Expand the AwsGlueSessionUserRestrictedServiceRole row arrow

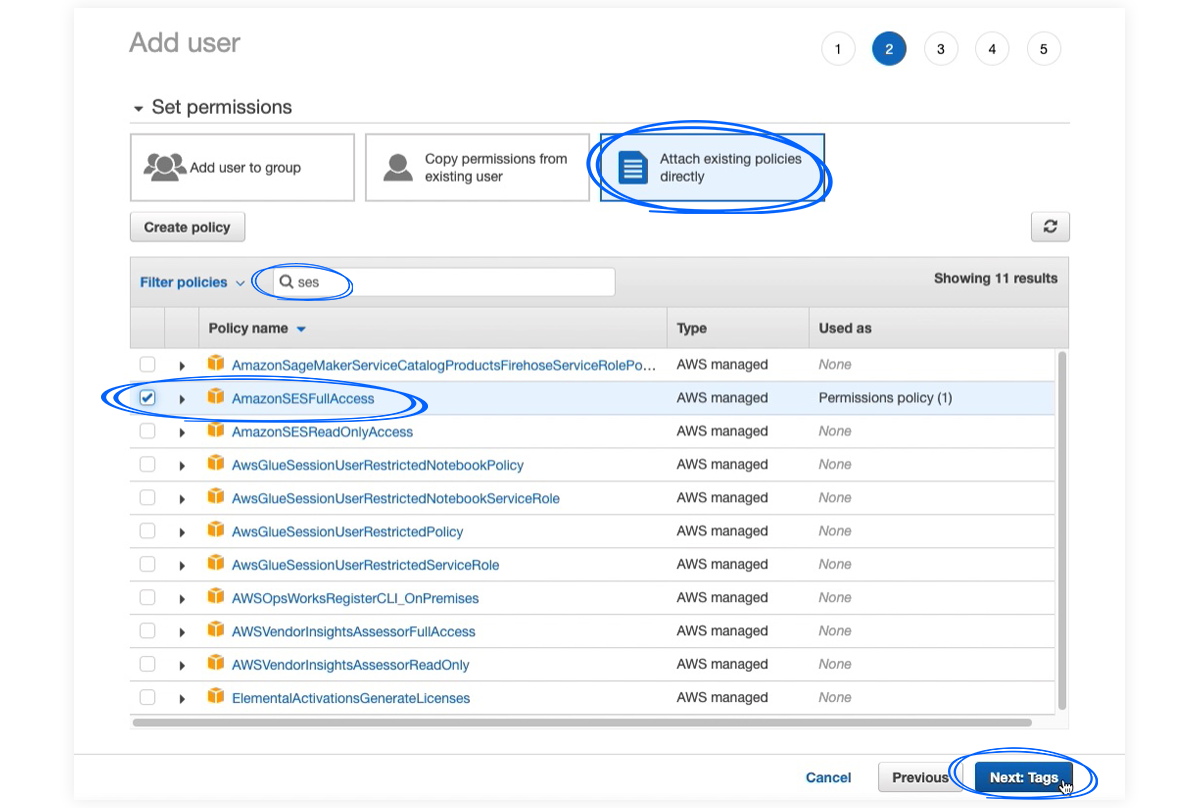coord(182,565)
